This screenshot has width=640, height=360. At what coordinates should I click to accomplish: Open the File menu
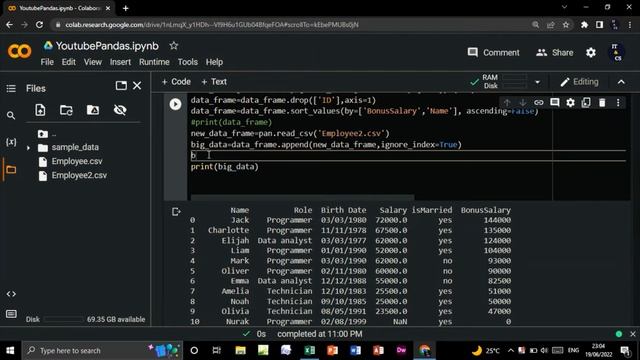coord(47,62)
